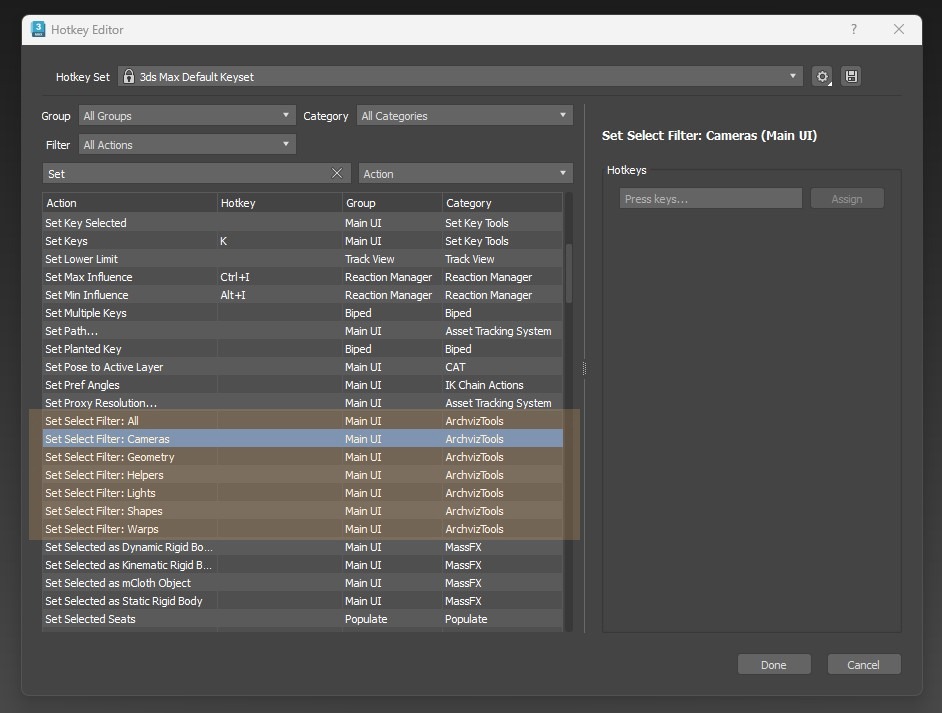Viewport: 942px width, 713px height.
Task: Expand the Hotkey Set dropdown
Action: coord(793,77)
